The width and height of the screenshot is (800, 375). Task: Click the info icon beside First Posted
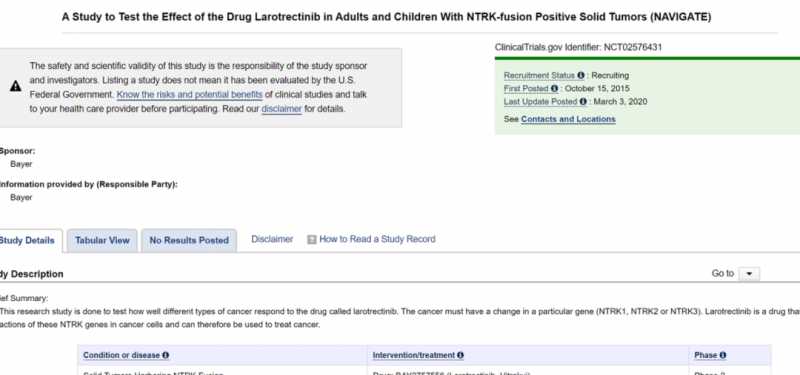554,89
